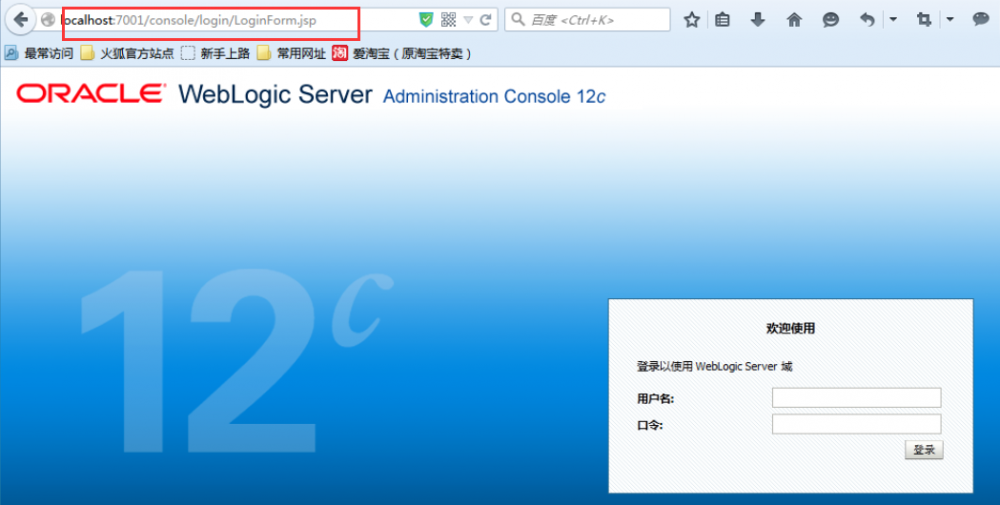Open 火狐官方站点 bookmark folder
This screenshot has height=505, width=1000.
(x=128, y=54)
